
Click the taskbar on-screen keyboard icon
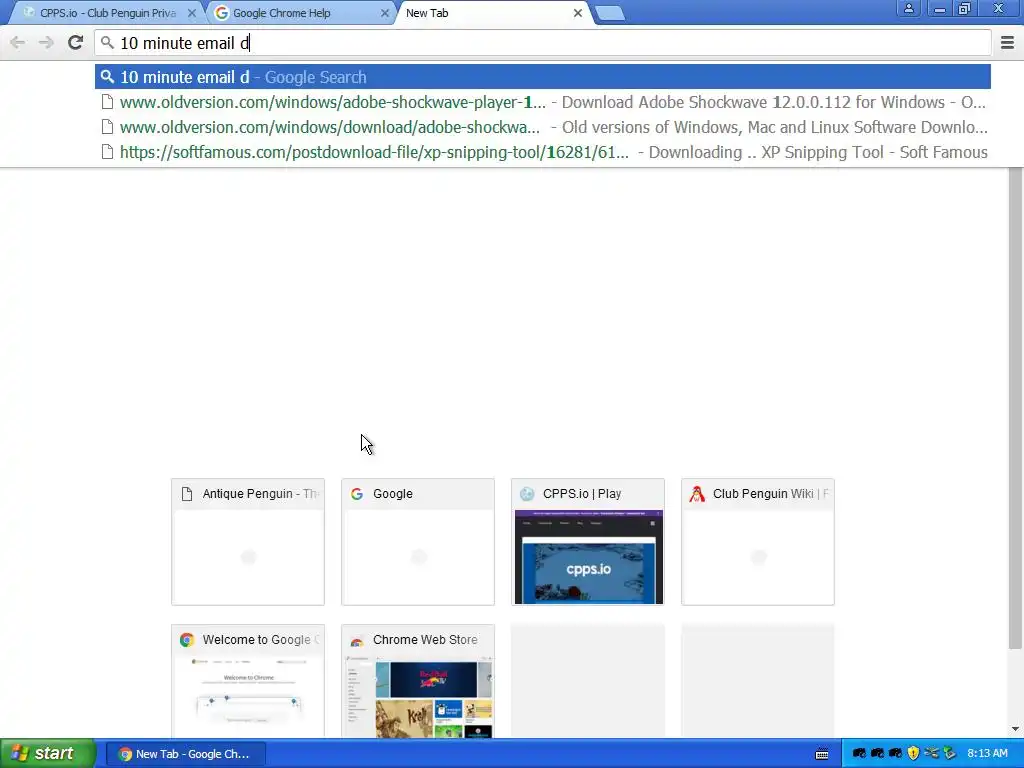(822, 754)
